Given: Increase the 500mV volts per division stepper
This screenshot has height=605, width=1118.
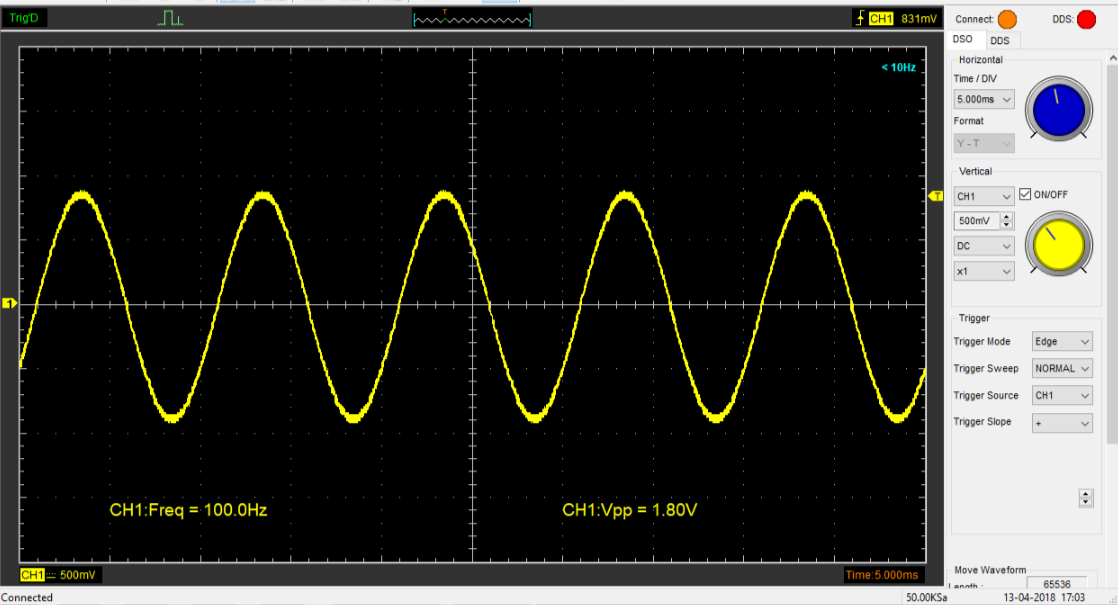Looking at the screenshot, I should [x=1006, y=217].
